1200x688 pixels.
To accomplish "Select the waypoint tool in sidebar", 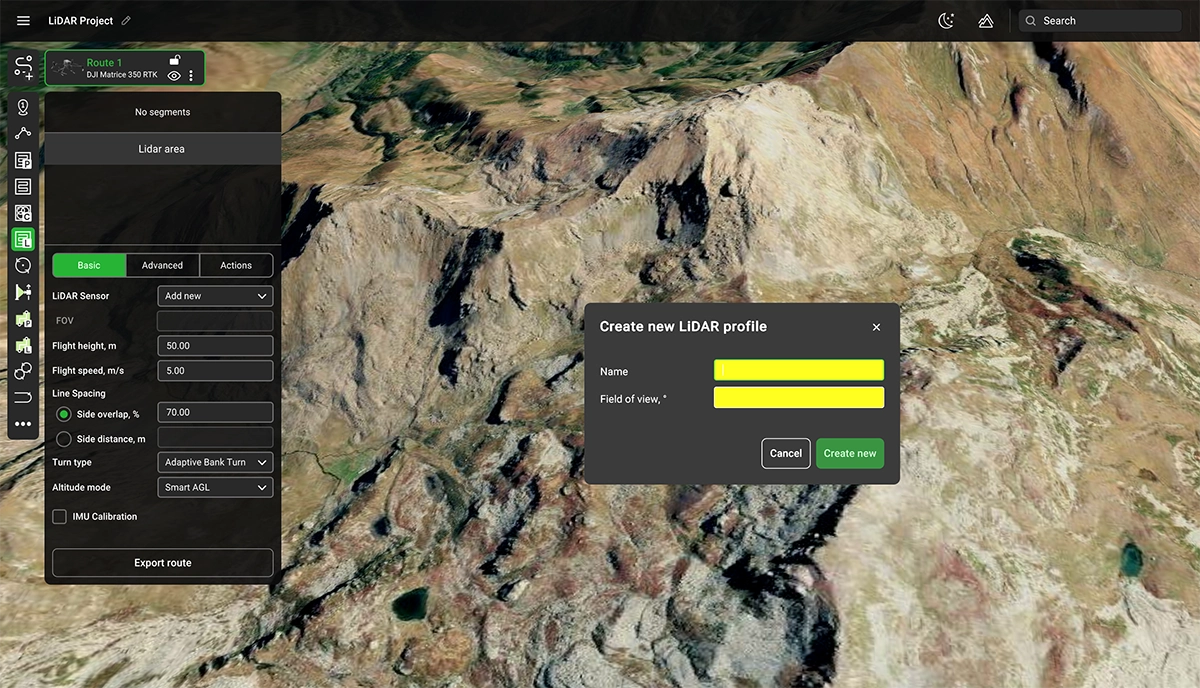I will point(23,107).
